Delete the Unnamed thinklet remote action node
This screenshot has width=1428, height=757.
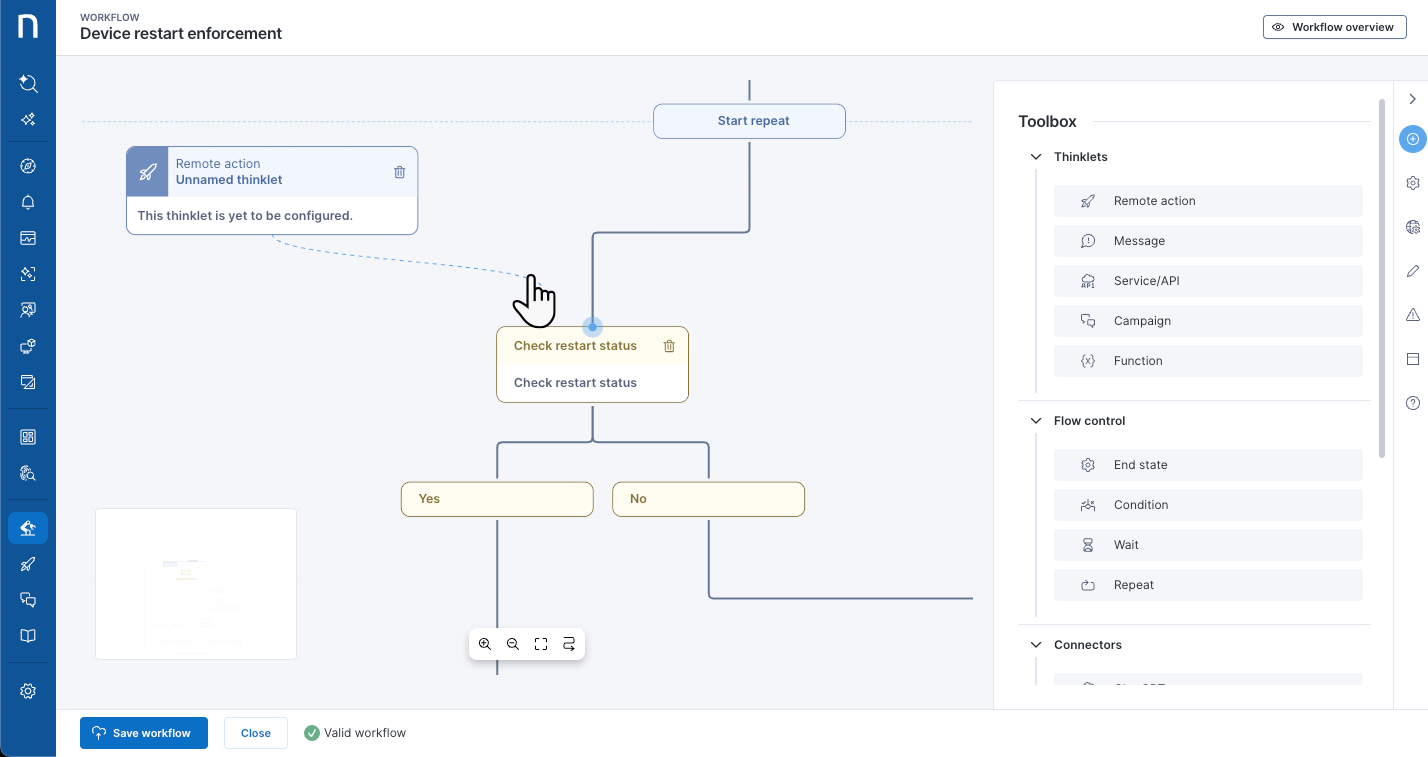pyautogui.click(x=399, y=172)
